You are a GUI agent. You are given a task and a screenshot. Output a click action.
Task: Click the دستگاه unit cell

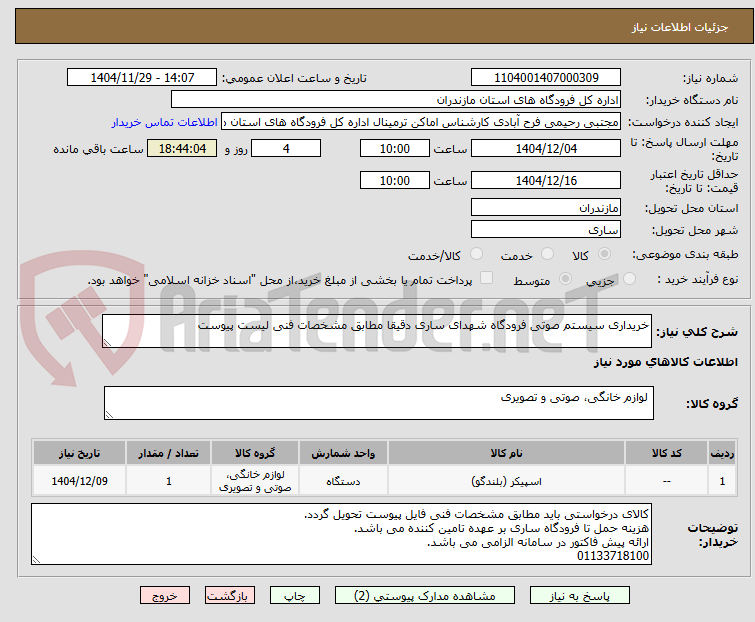coord(343,481)
